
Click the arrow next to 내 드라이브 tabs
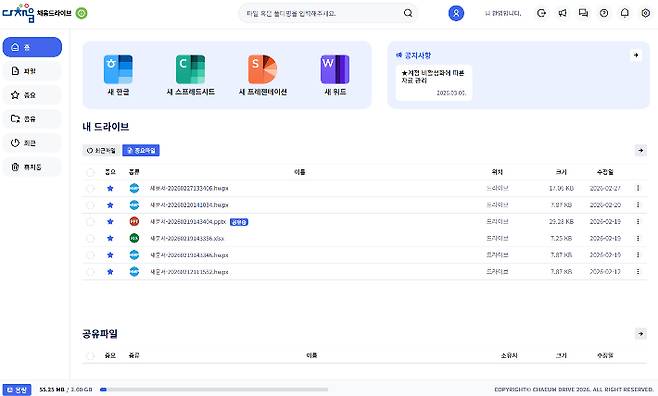click(640, 150)
